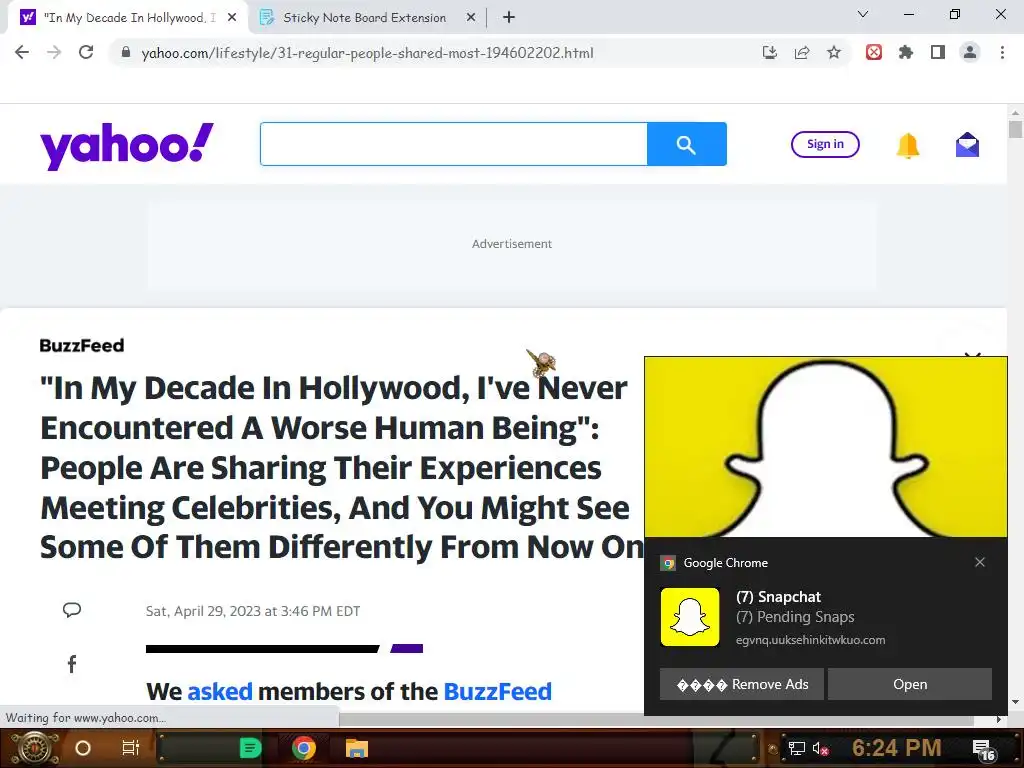Viewport: 1024px width, 768px height.
Task: Share article on Facebook icon
Action: click(x=72, y=664)
